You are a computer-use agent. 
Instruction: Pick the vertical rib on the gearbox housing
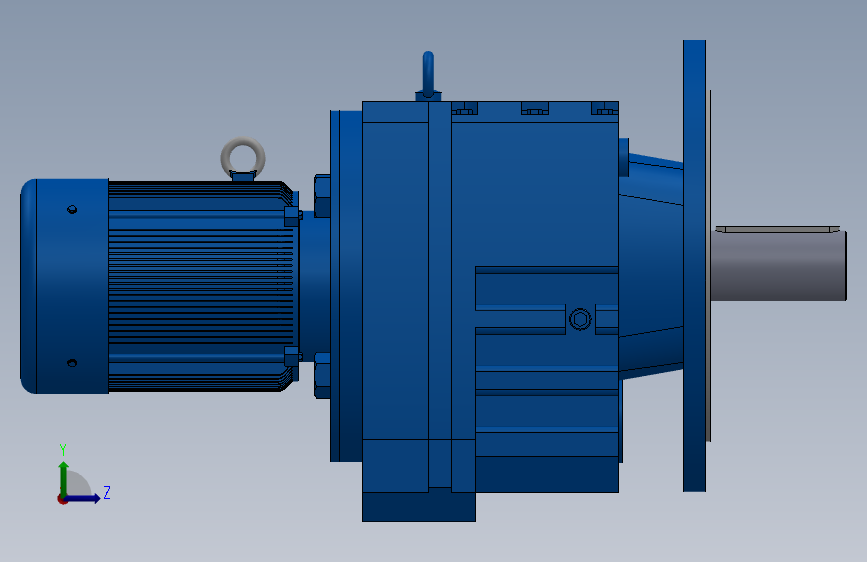[x=440, y=293]
